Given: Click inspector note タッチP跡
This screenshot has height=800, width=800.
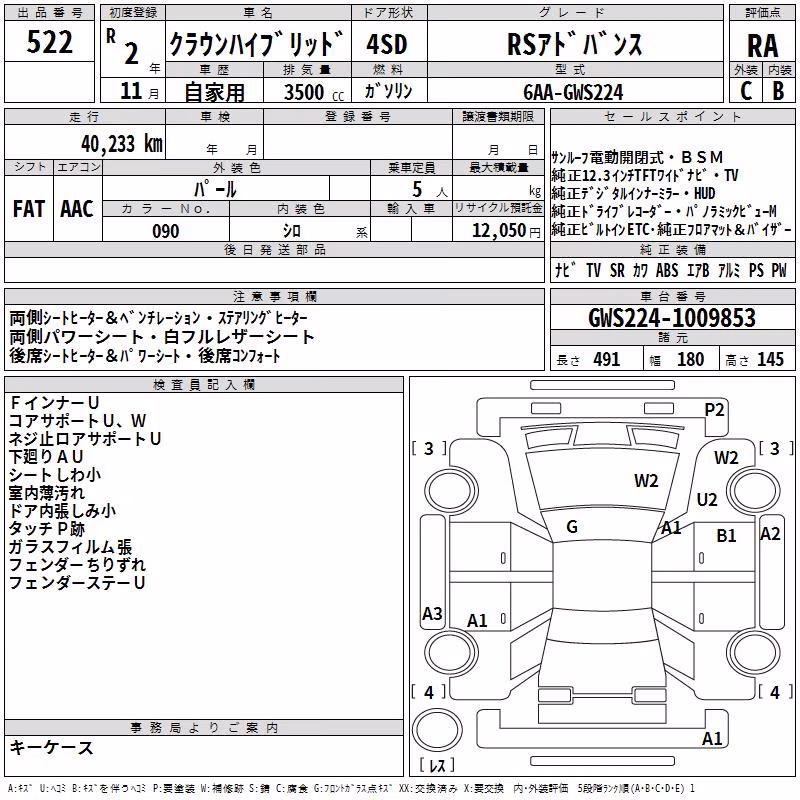Looking at the screenshot, I should point(46,529).
